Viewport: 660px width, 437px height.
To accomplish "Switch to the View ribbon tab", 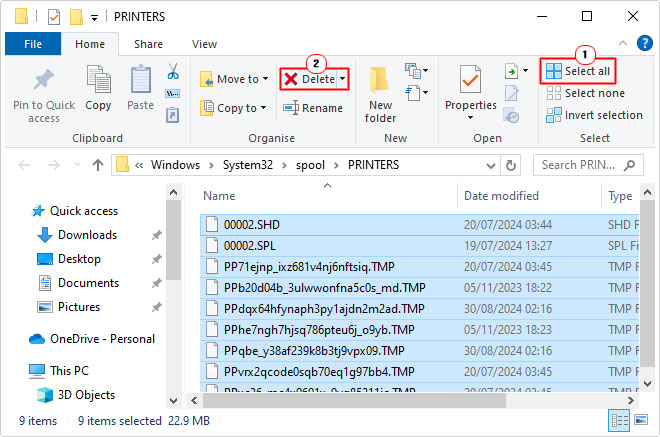I will coord(204,44).
